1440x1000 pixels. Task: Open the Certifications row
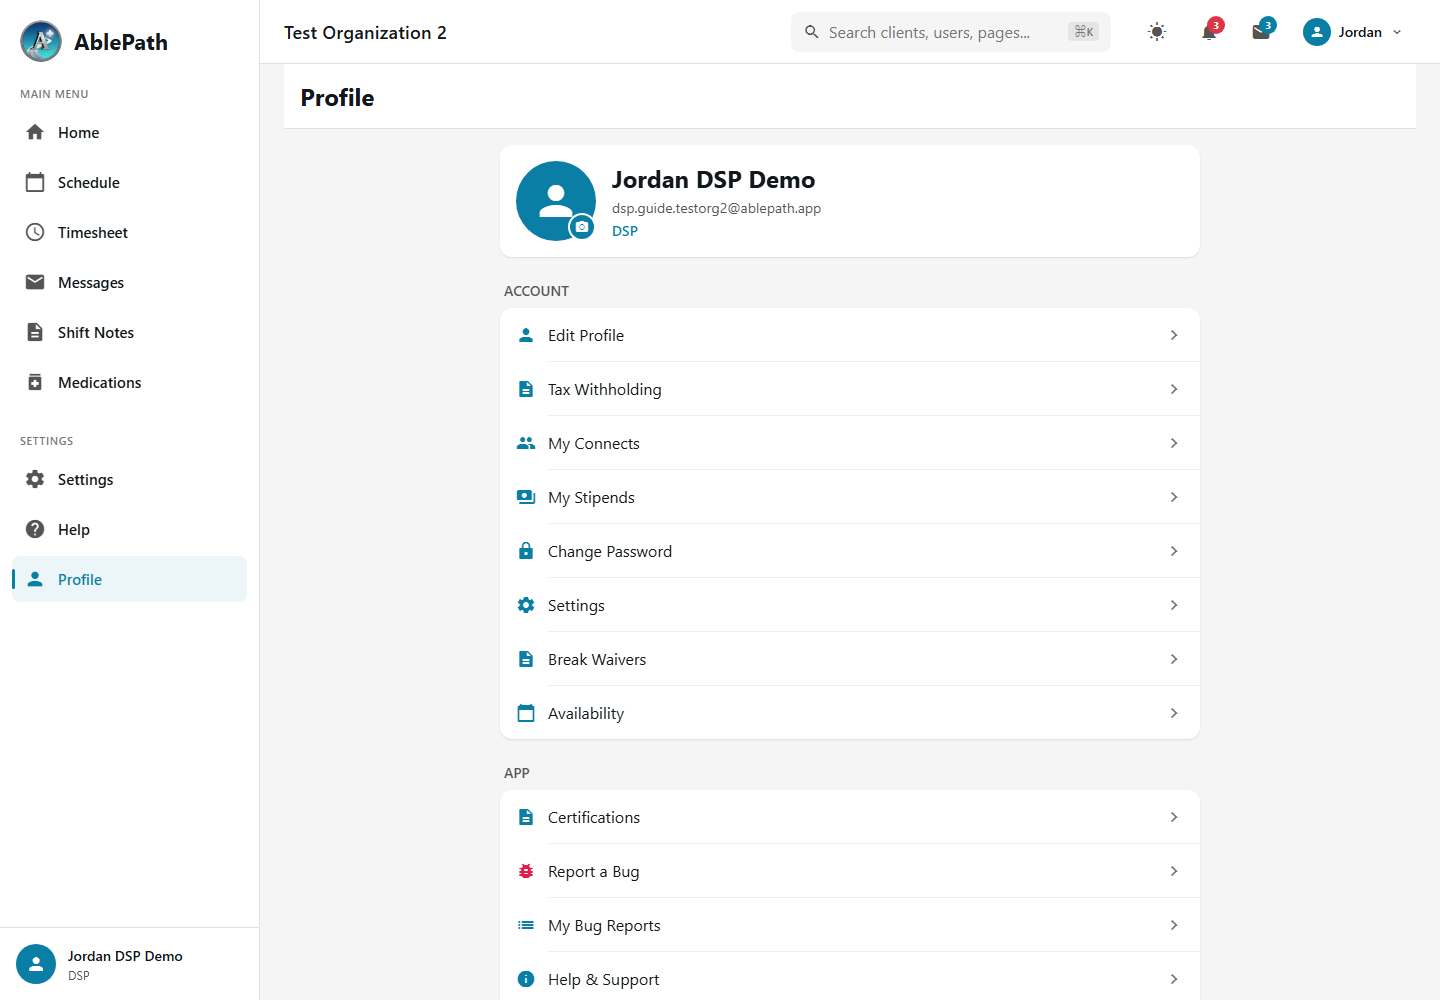(x=850, y=817)
